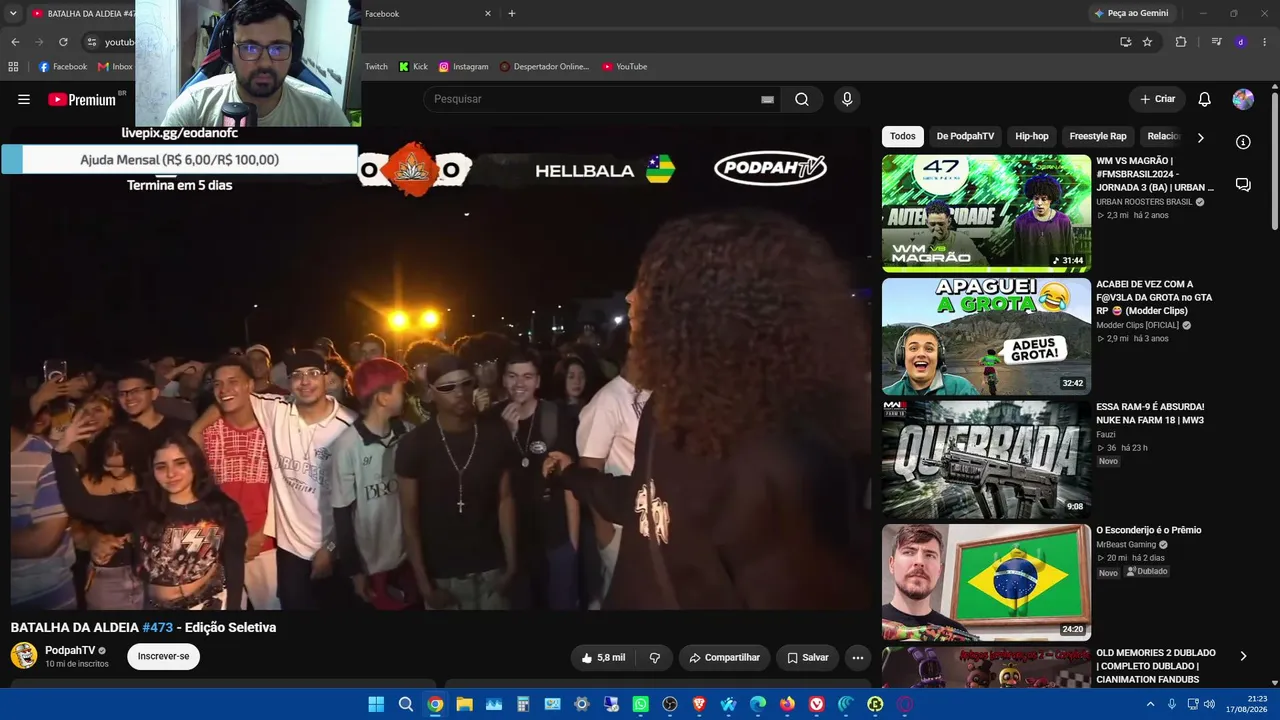
Task: Open OBS Studio from the taskbar
Action: 670,704
